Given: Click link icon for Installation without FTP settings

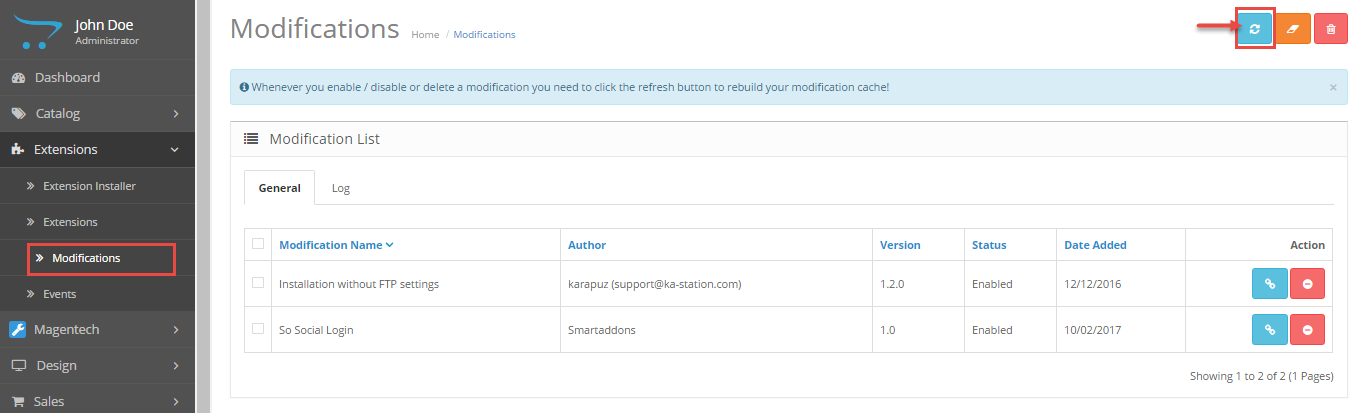Looking at the screenshot, I should point(1269,284).
